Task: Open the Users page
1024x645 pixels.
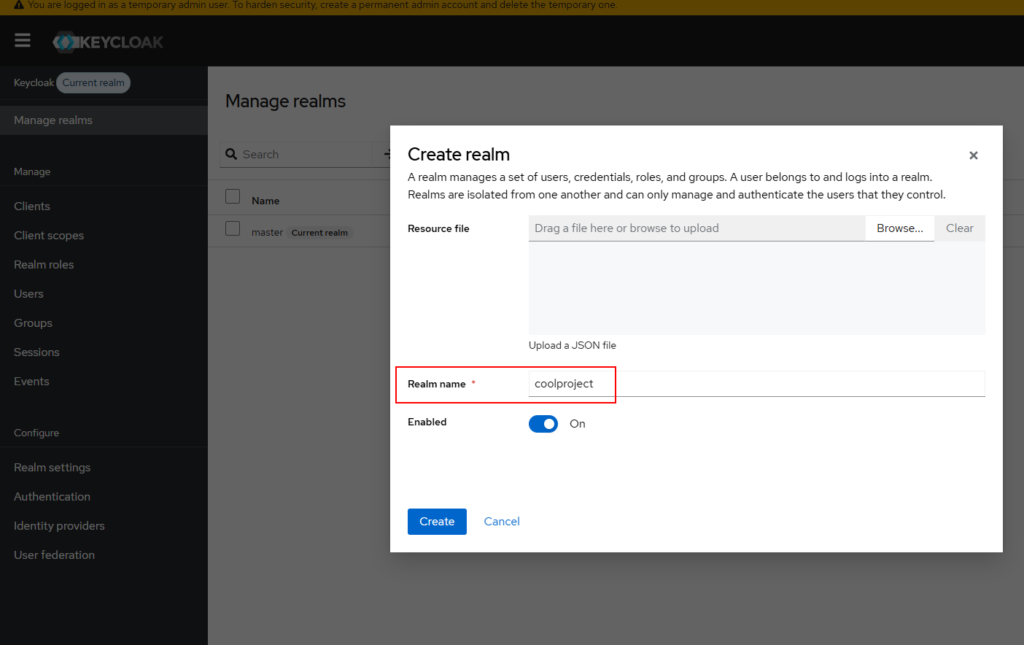Action: coord(29,294)
